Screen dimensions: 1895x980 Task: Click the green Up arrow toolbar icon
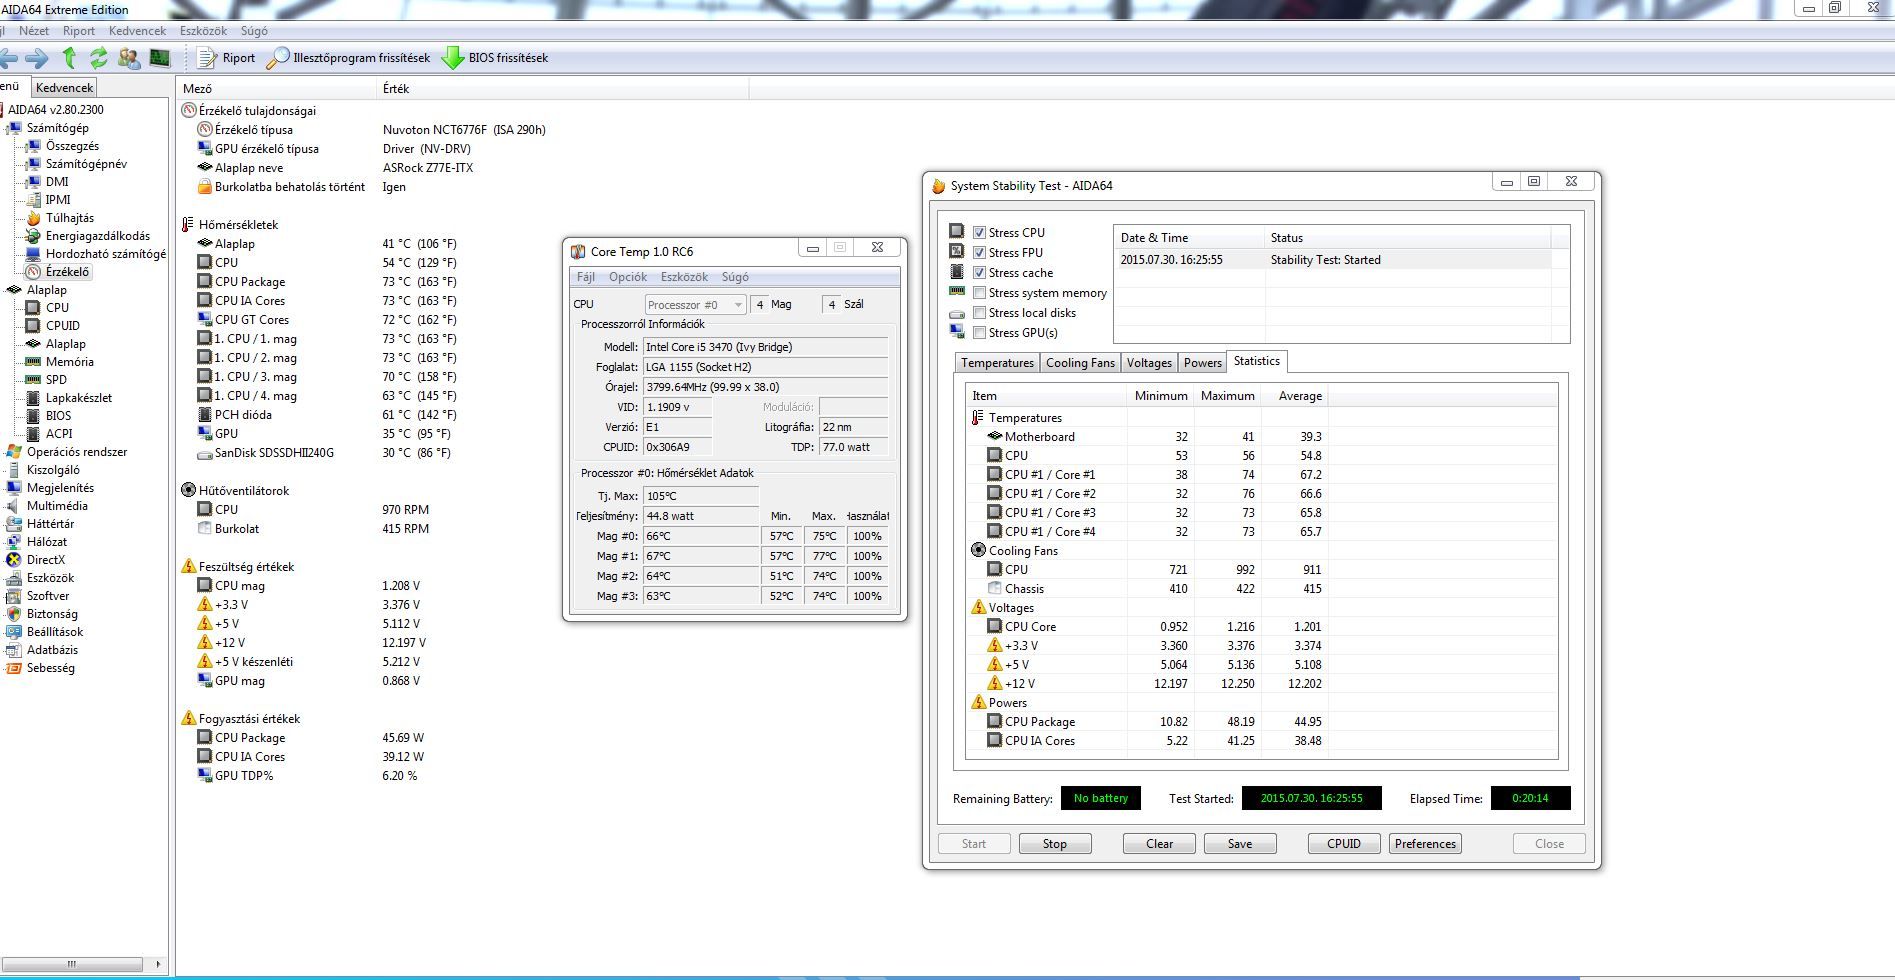69,58
